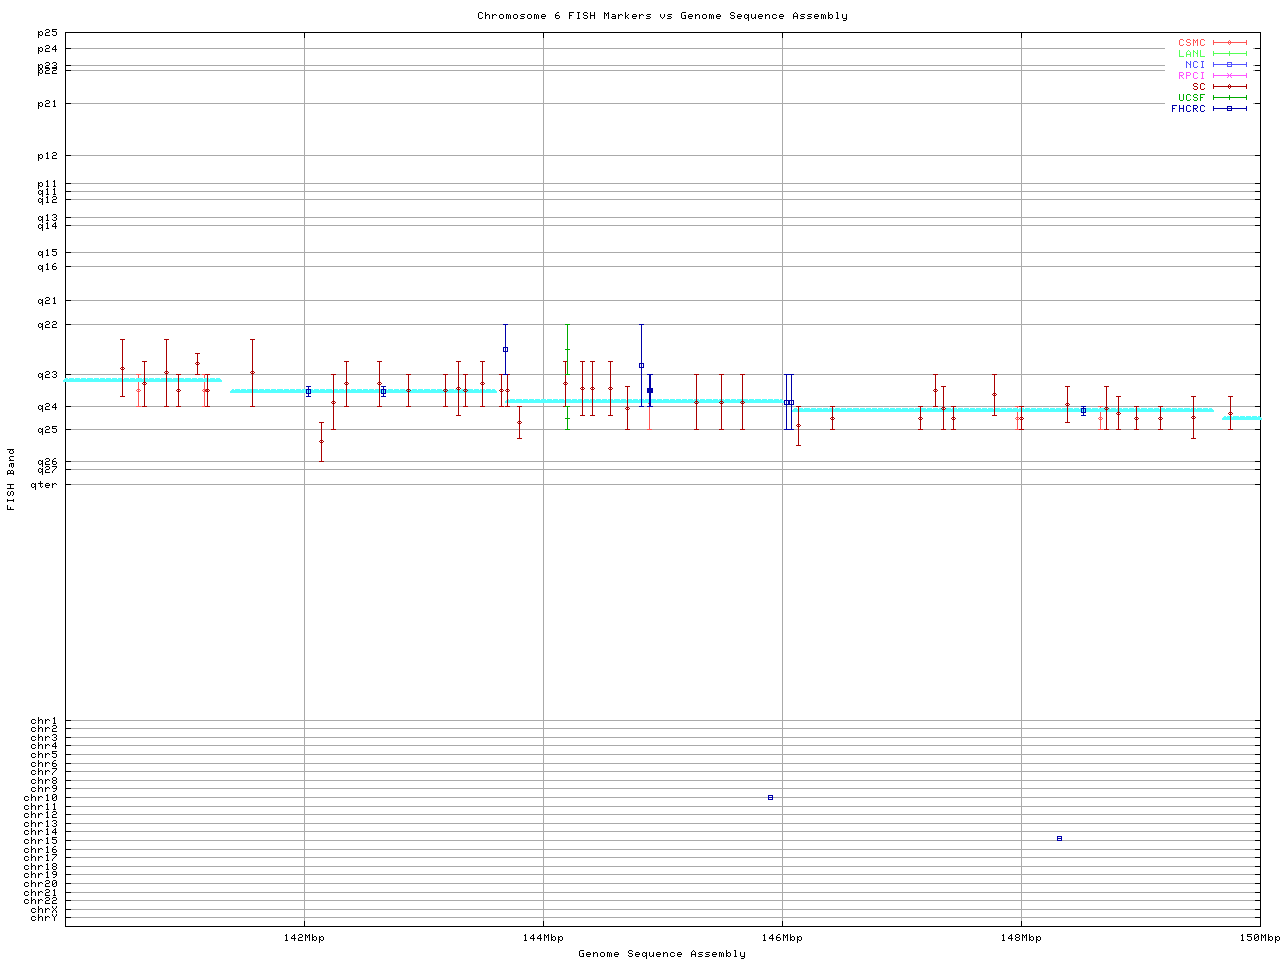Click the 148Mbp x-axis tick label
The image size is (1280, 960).
tap(1021, 938)
